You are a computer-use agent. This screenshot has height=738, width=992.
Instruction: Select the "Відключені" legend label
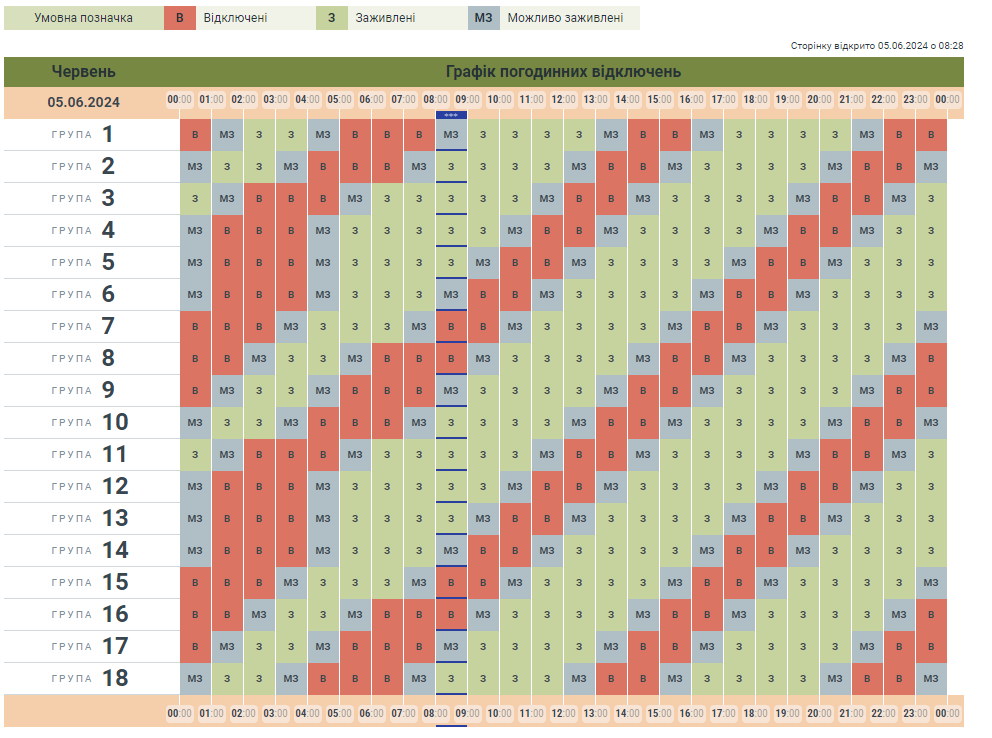[x=232, y=18]
